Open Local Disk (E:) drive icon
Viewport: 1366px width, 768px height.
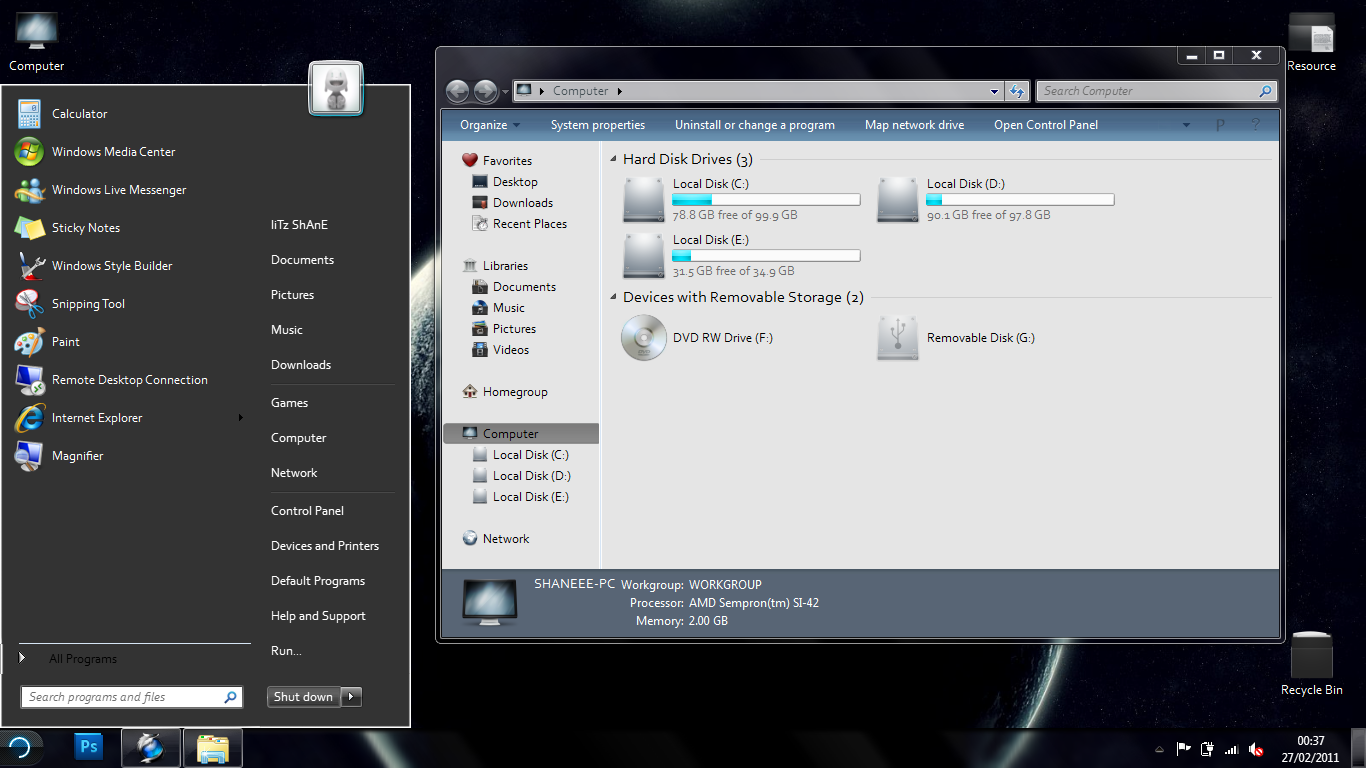(643, 255)
